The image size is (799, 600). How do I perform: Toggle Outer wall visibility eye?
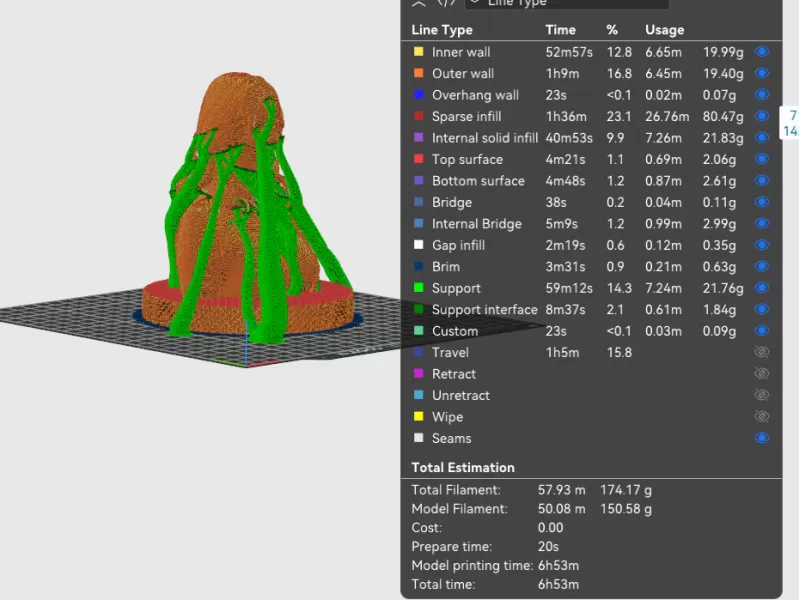[762, 73]
